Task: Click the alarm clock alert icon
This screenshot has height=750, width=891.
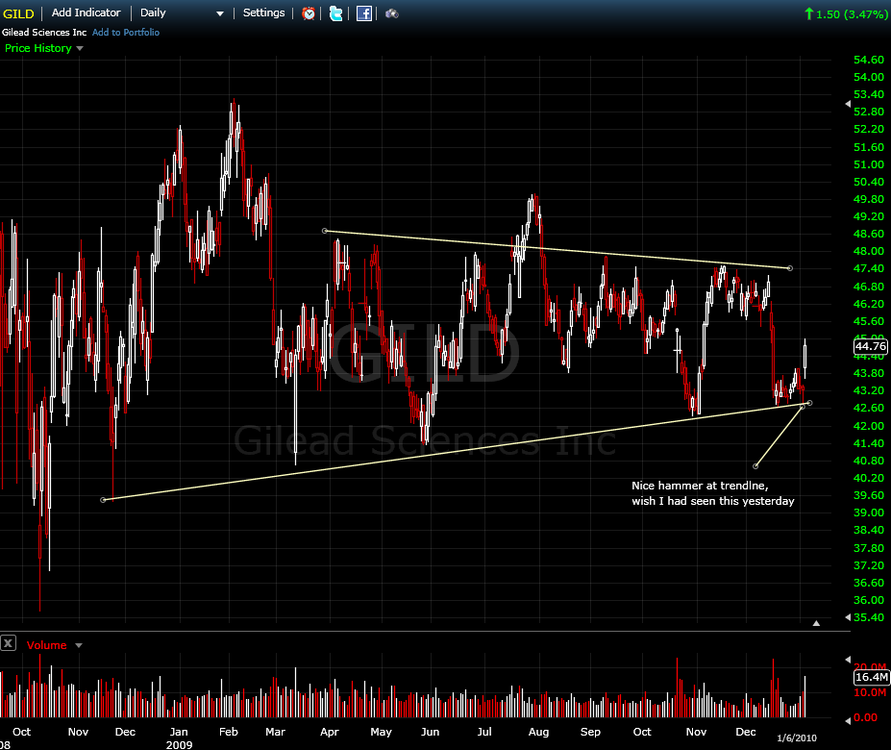Action: coord(309,14)
